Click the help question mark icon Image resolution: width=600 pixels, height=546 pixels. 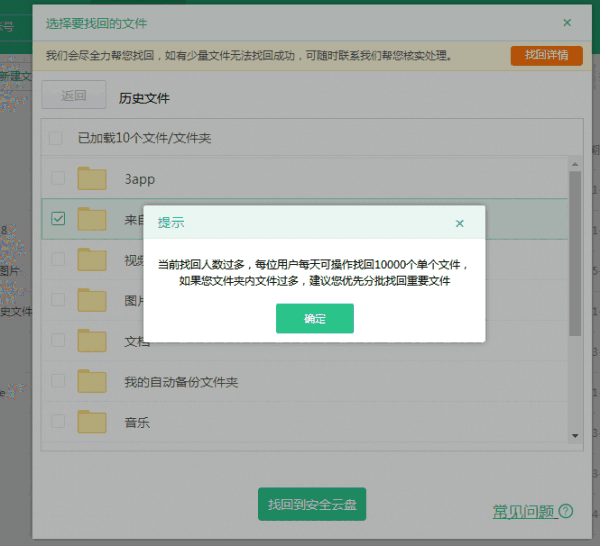point(566,511)
